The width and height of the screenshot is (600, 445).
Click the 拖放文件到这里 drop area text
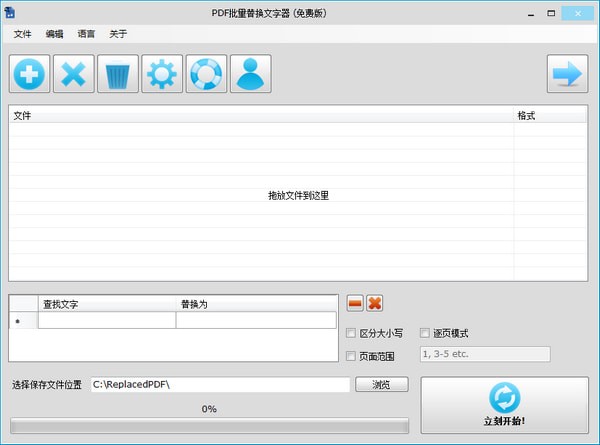[x=298, y=196]
